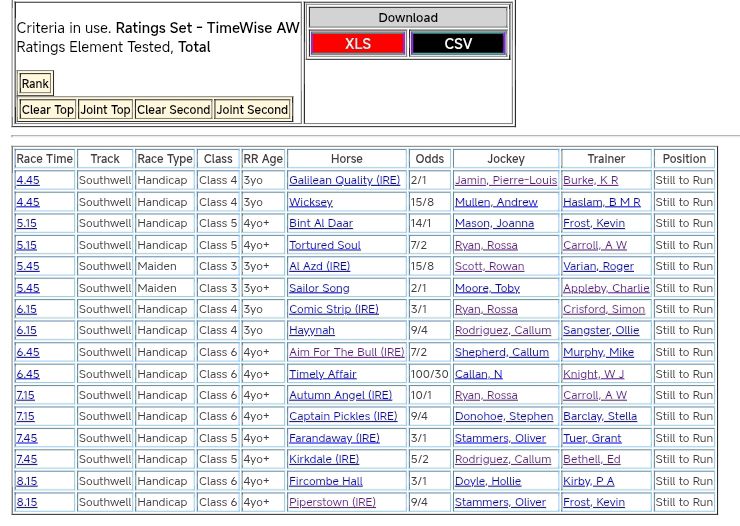This screenshot has height=526, width=740.
Task: Click the Clear Second button
Action: coord(173,110)
